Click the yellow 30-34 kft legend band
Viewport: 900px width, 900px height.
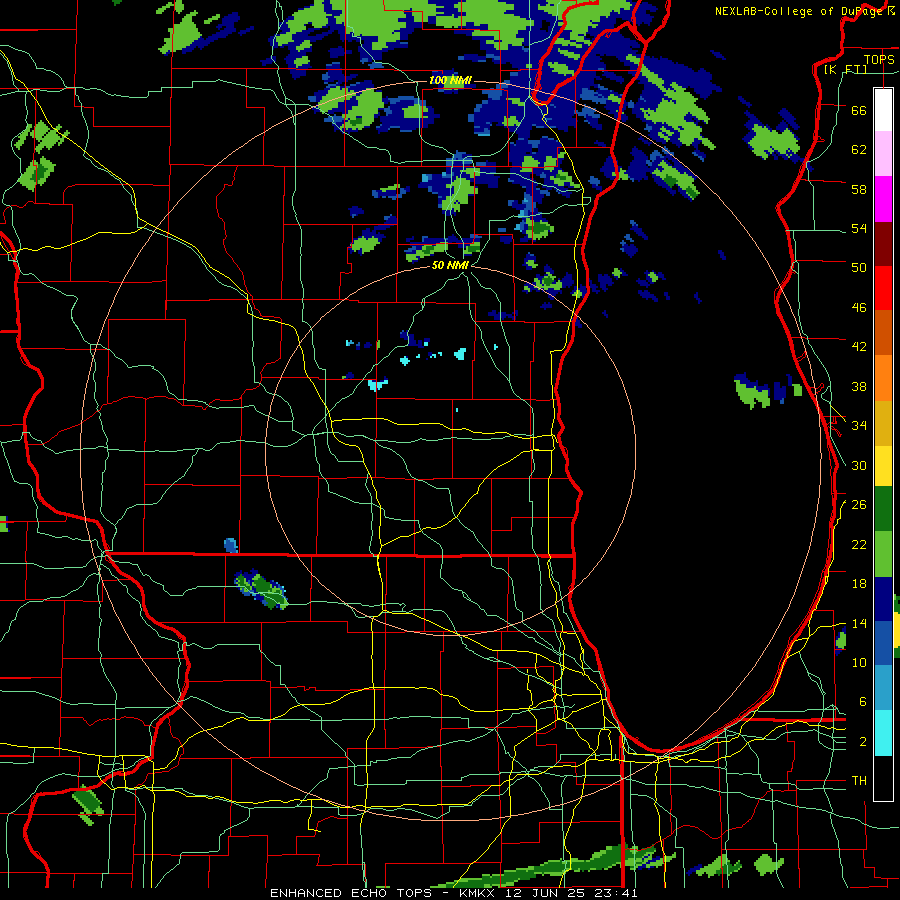[883, 466]
